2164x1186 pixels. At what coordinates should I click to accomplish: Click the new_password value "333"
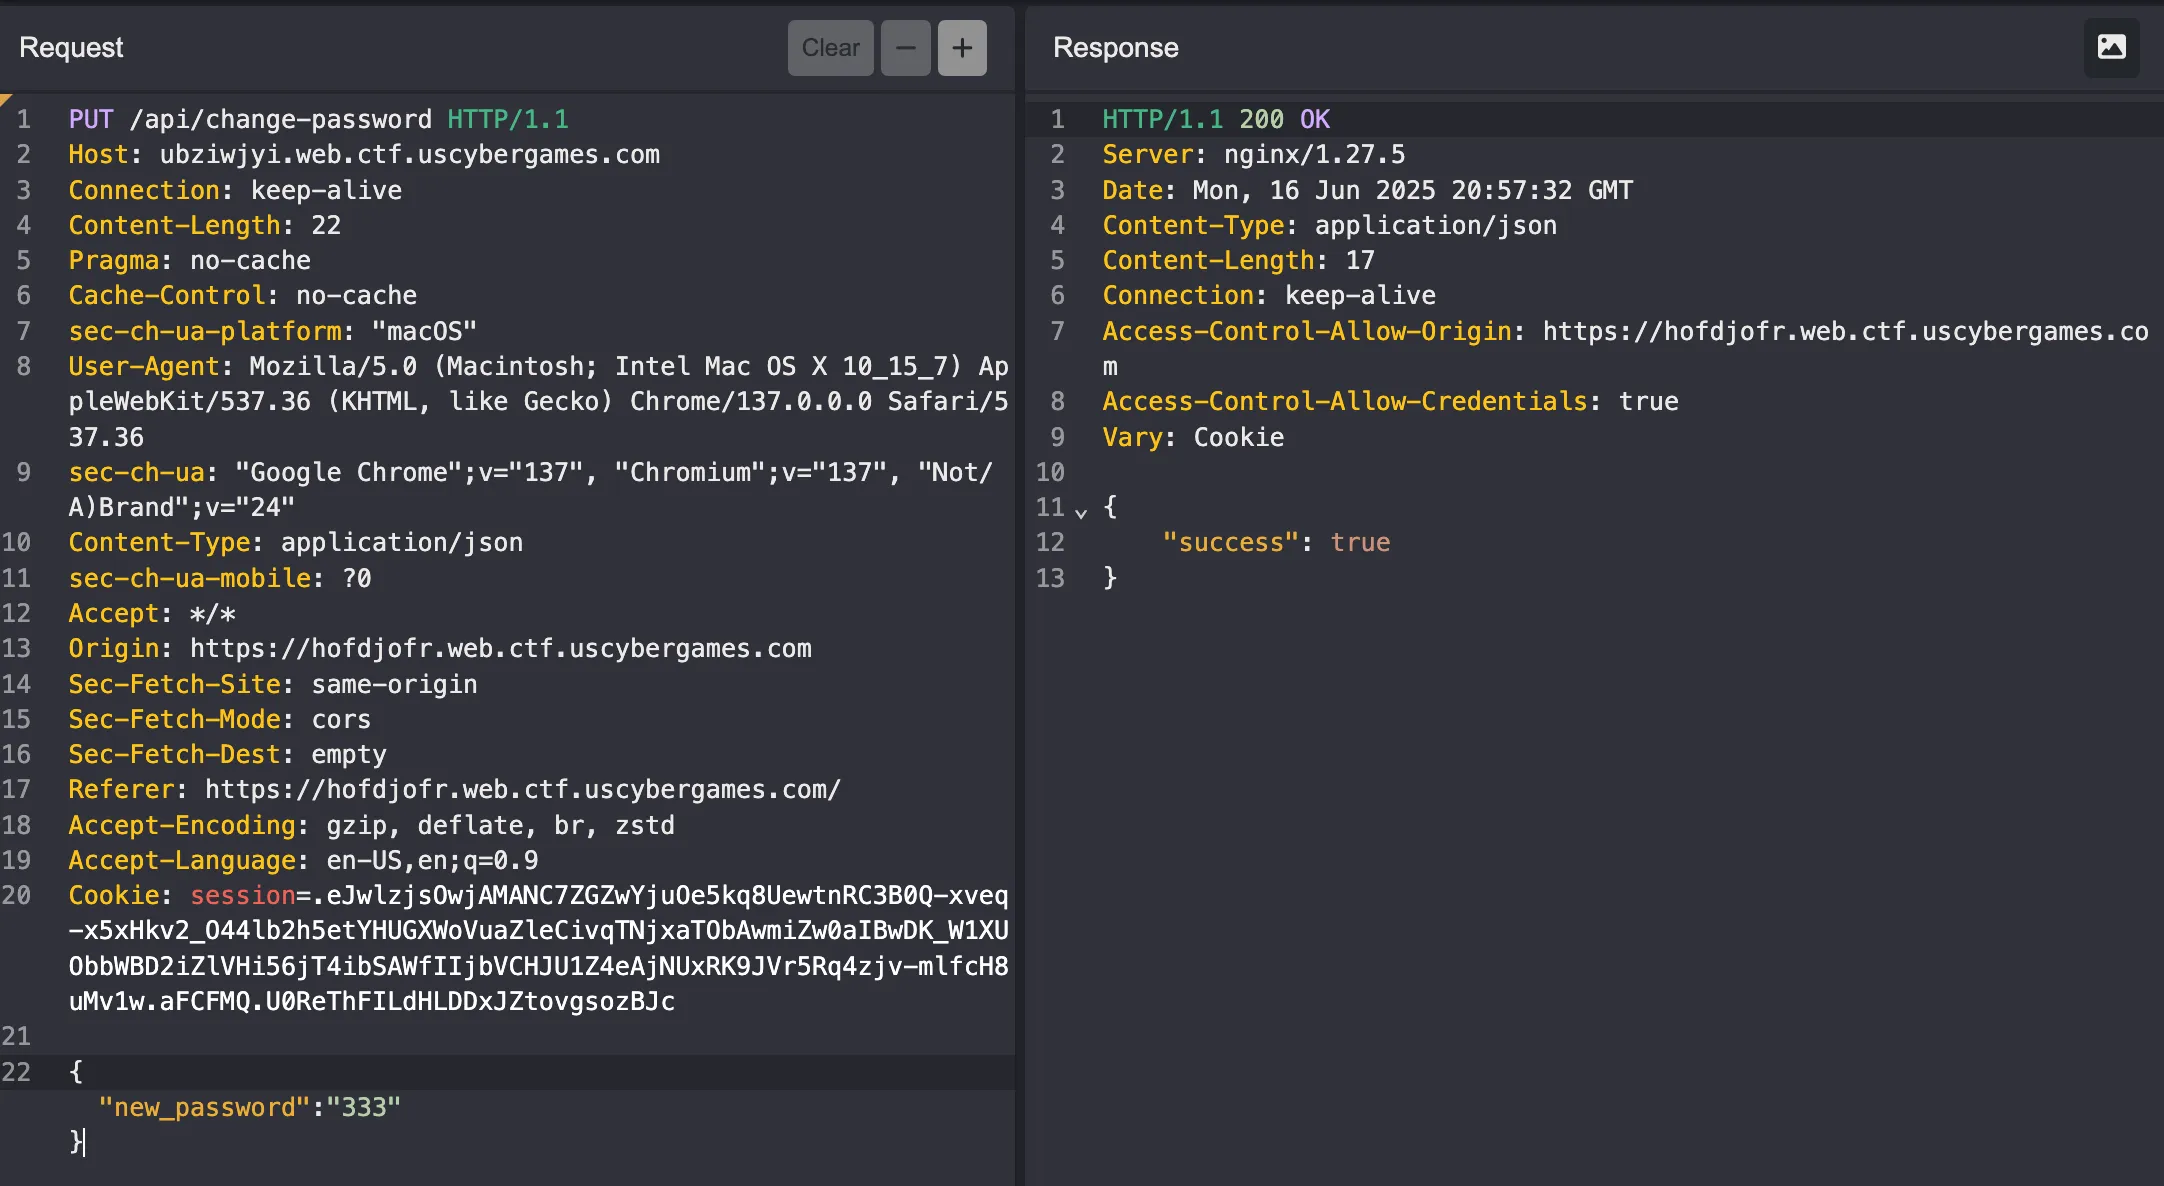(x=363, y=1107)
